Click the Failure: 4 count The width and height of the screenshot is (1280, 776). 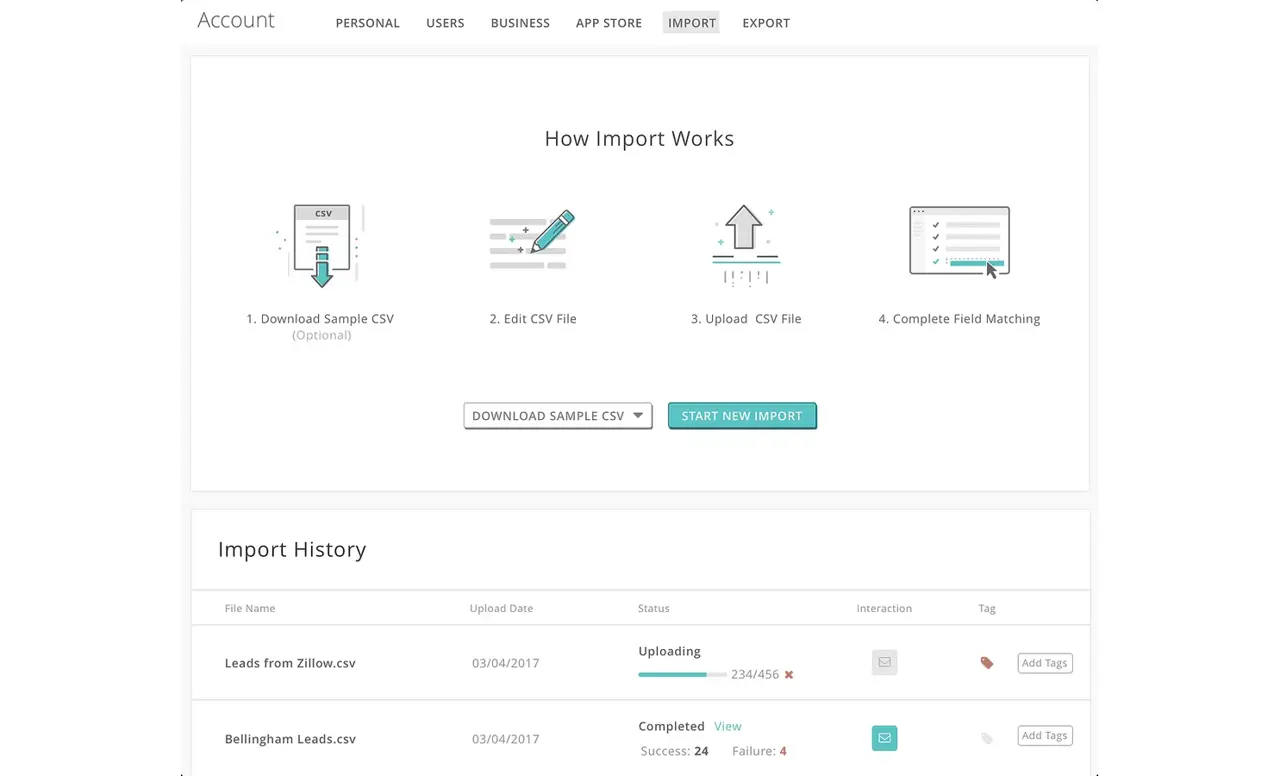759,751
